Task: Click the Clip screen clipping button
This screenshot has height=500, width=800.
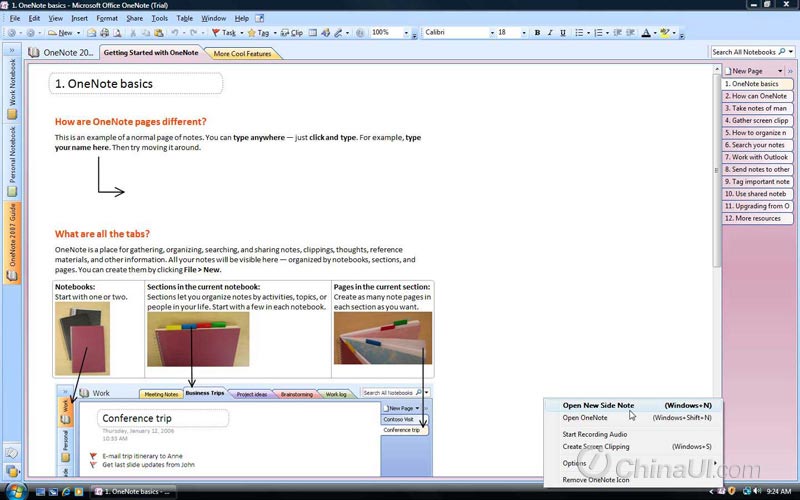Action: 292,33
